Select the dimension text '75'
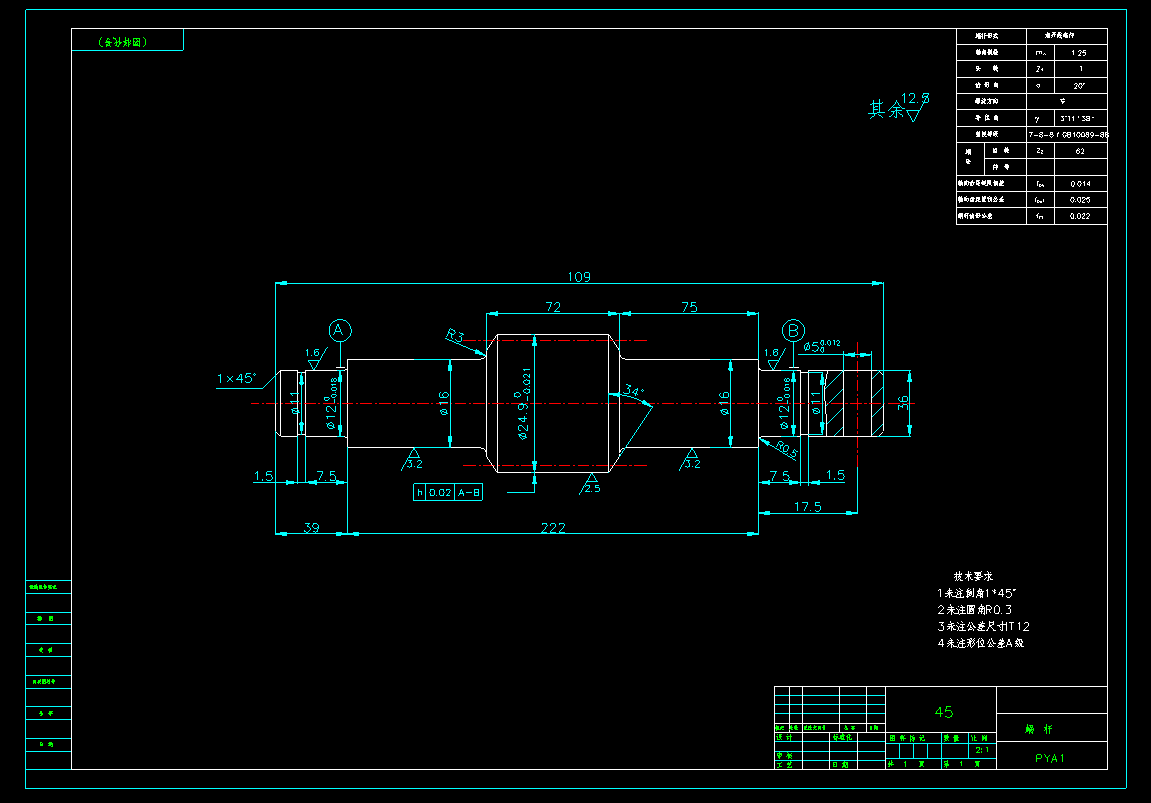The image size is (1151, 803). [689, 307]
